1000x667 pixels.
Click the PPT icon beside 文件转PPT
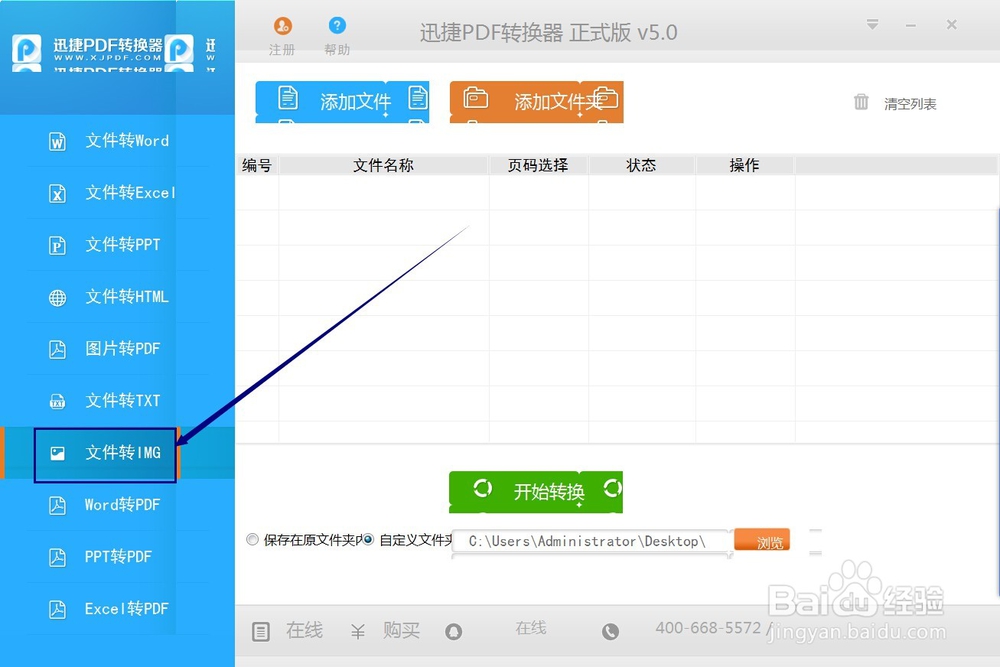tap(57, 245)
